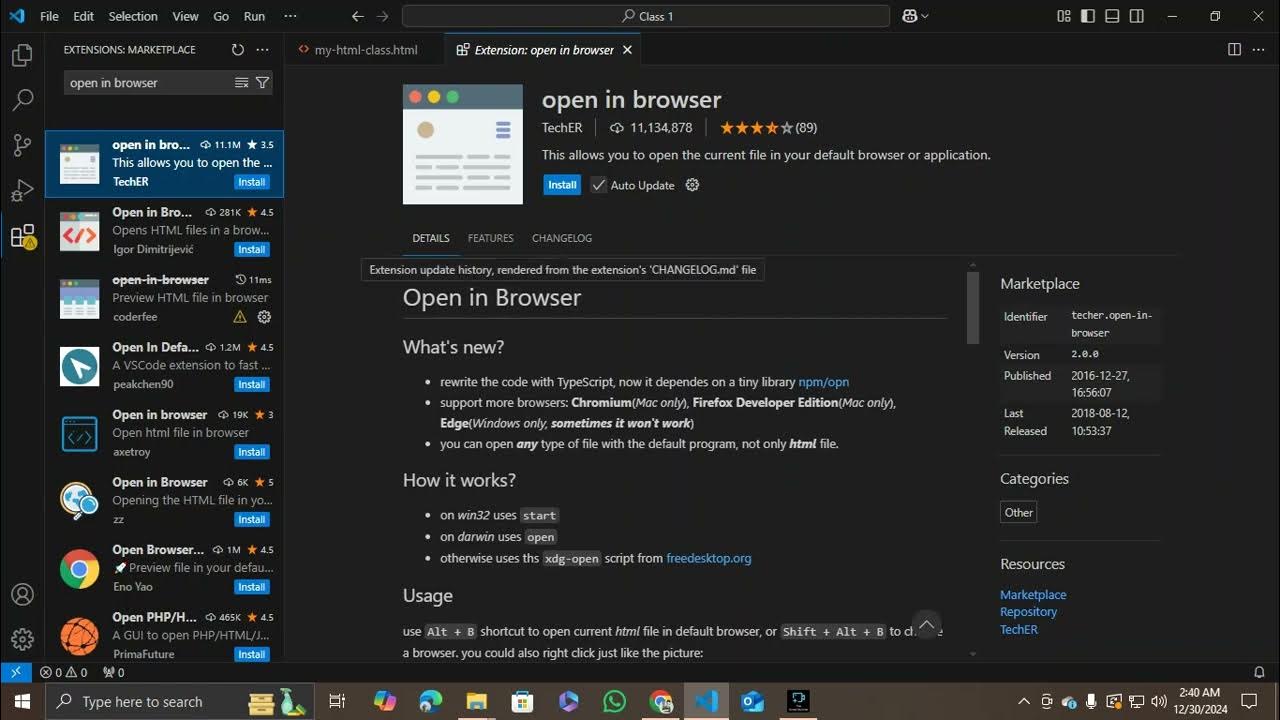Split the editor right
This screenshot has width=1280, height=720.
(x=1234, y=49)
